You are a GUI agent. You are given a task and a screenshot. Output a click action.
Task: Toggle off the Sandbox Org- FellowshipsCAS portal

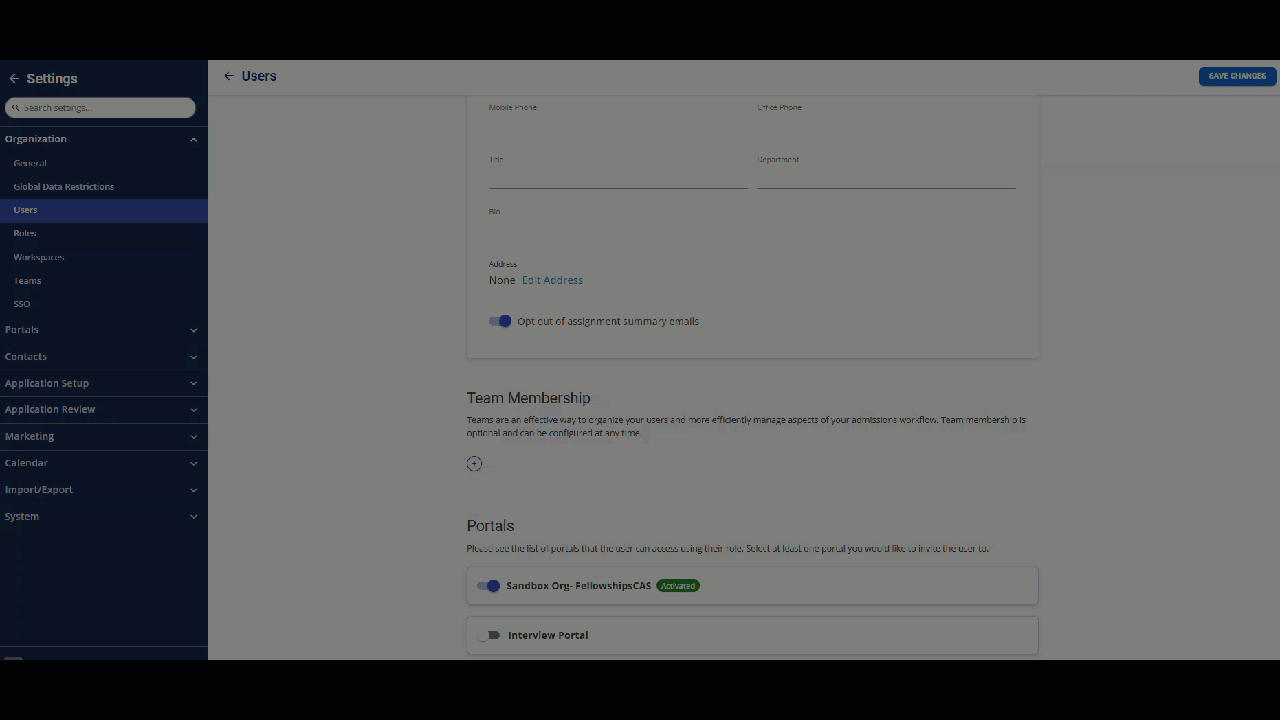tap(489, 585)
